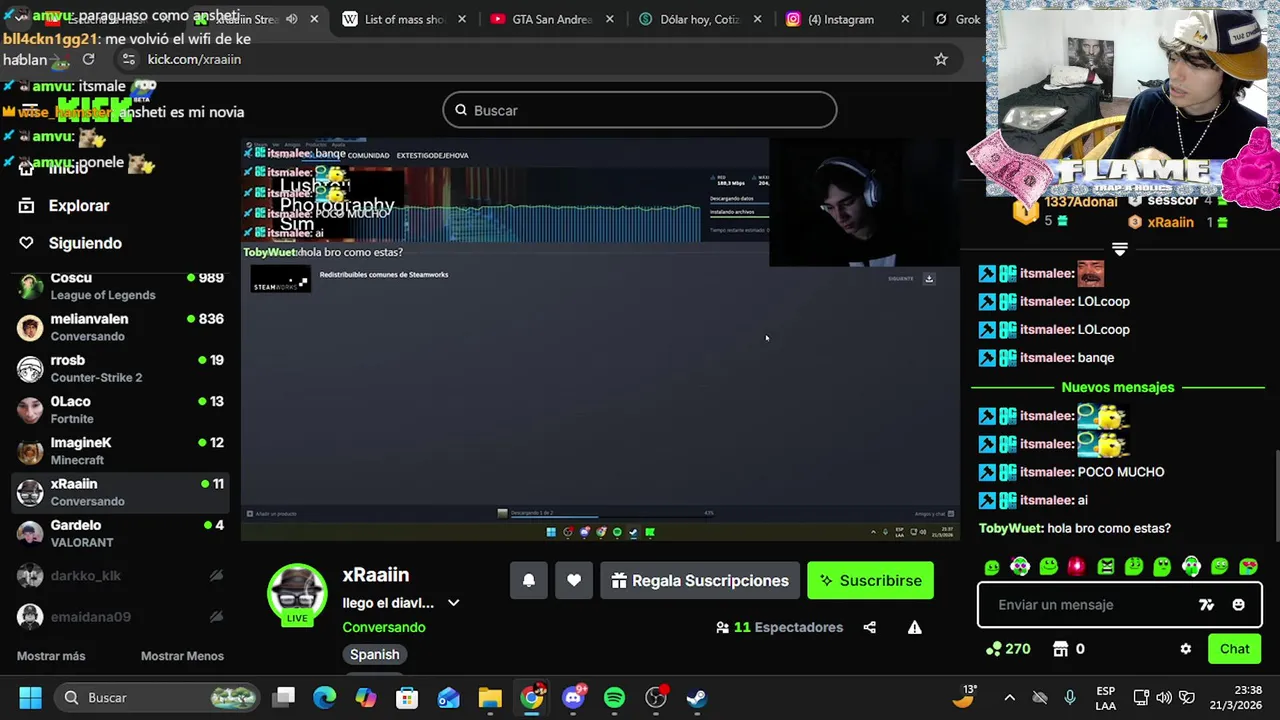Open the volume control in system tray
This screenshot has height=720, width=1280.
(x=1163, y=698)
